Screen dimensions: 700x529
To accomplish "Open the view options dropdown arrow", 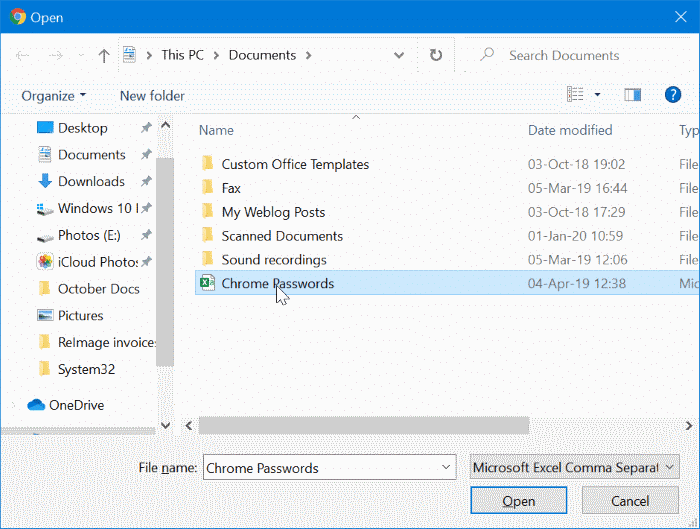I will [597, 95].
